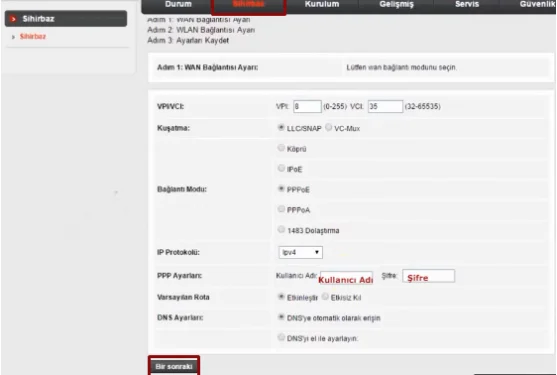Click the Kullanıcı Adı username field

click(346, 278)
